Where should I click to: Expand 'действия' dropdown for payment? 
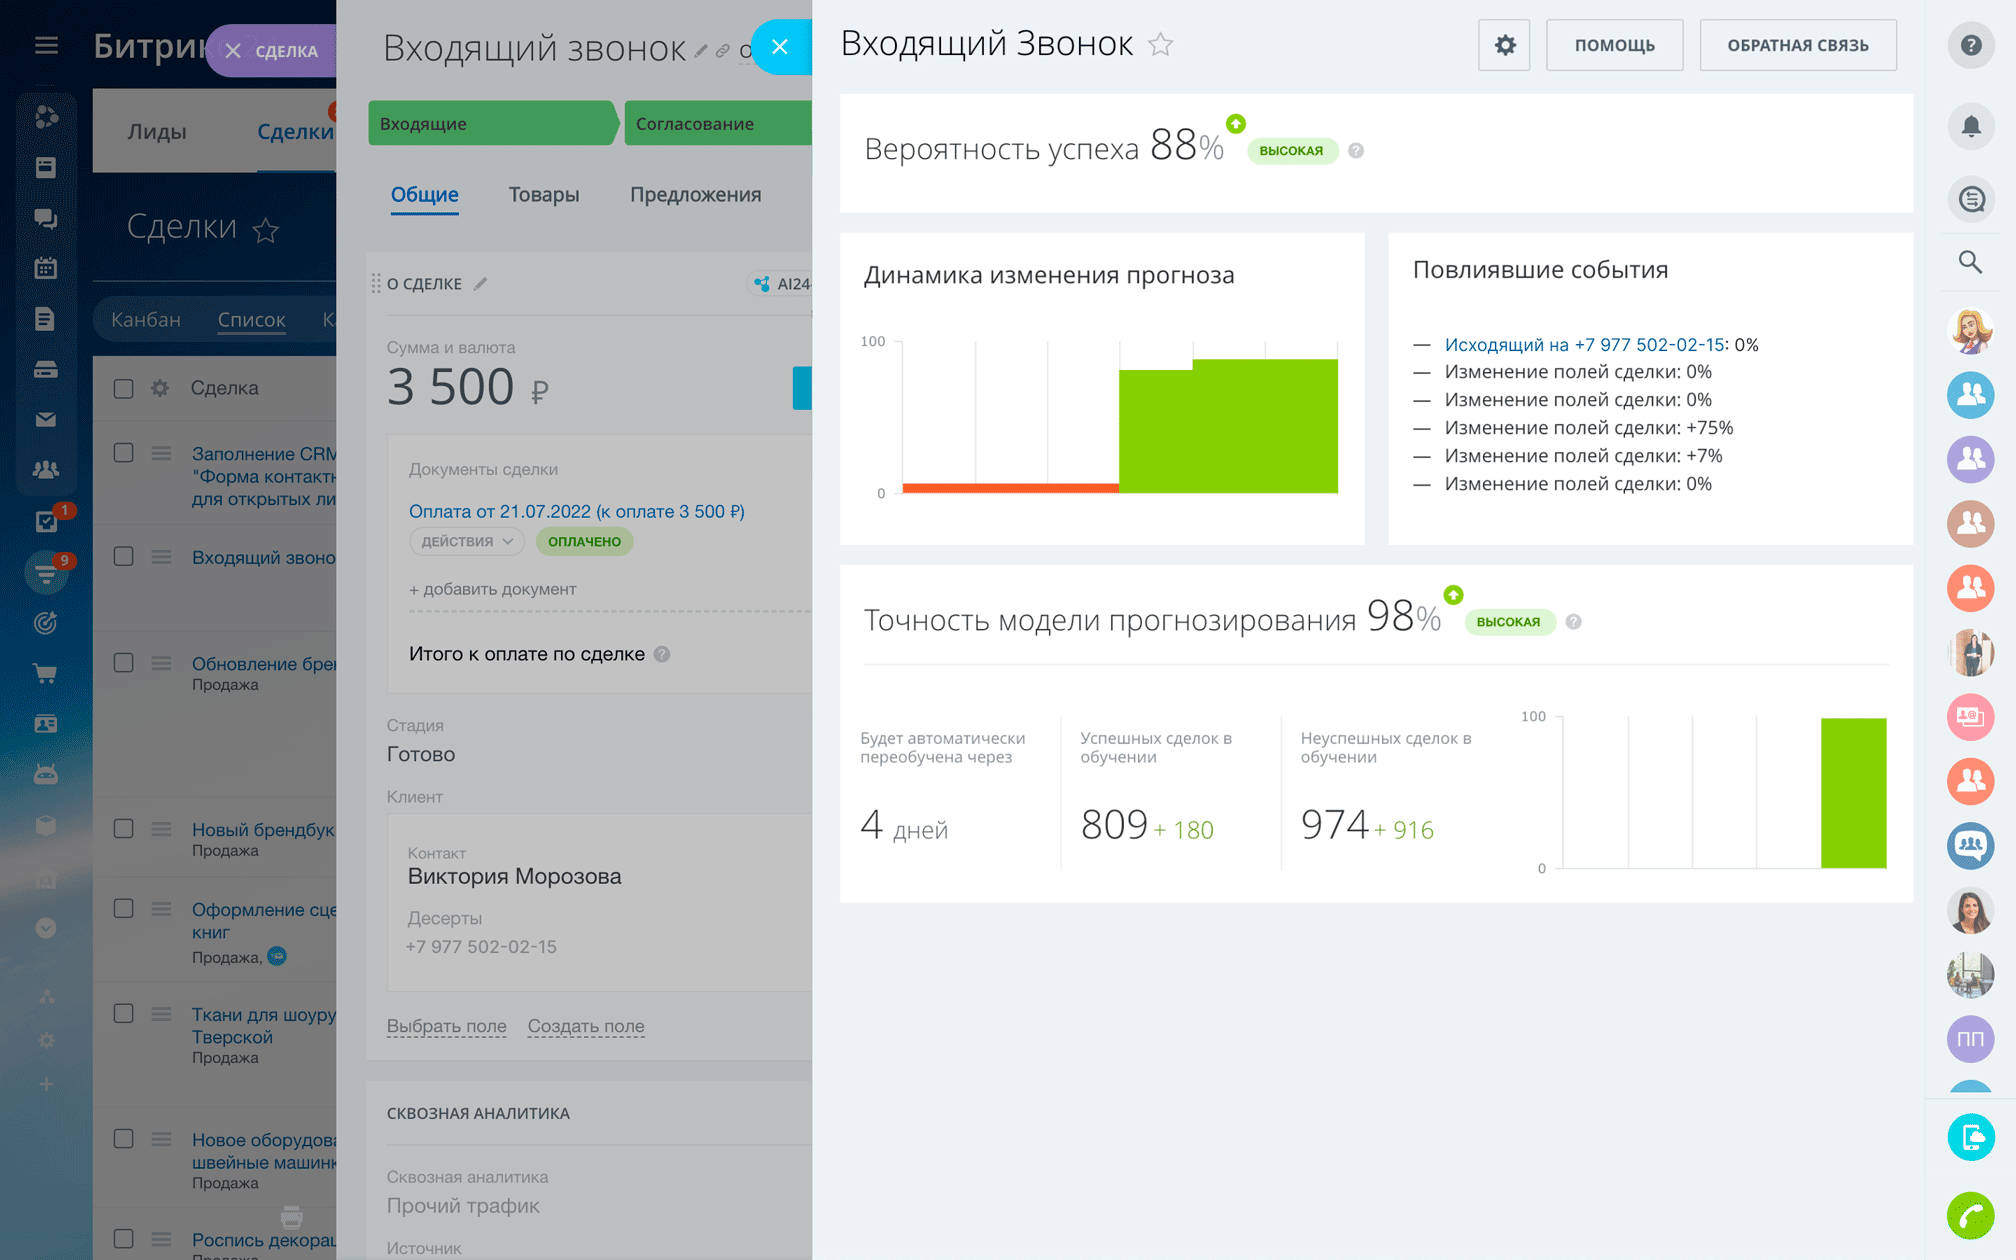pyautogui.click(x=466, y=541)
